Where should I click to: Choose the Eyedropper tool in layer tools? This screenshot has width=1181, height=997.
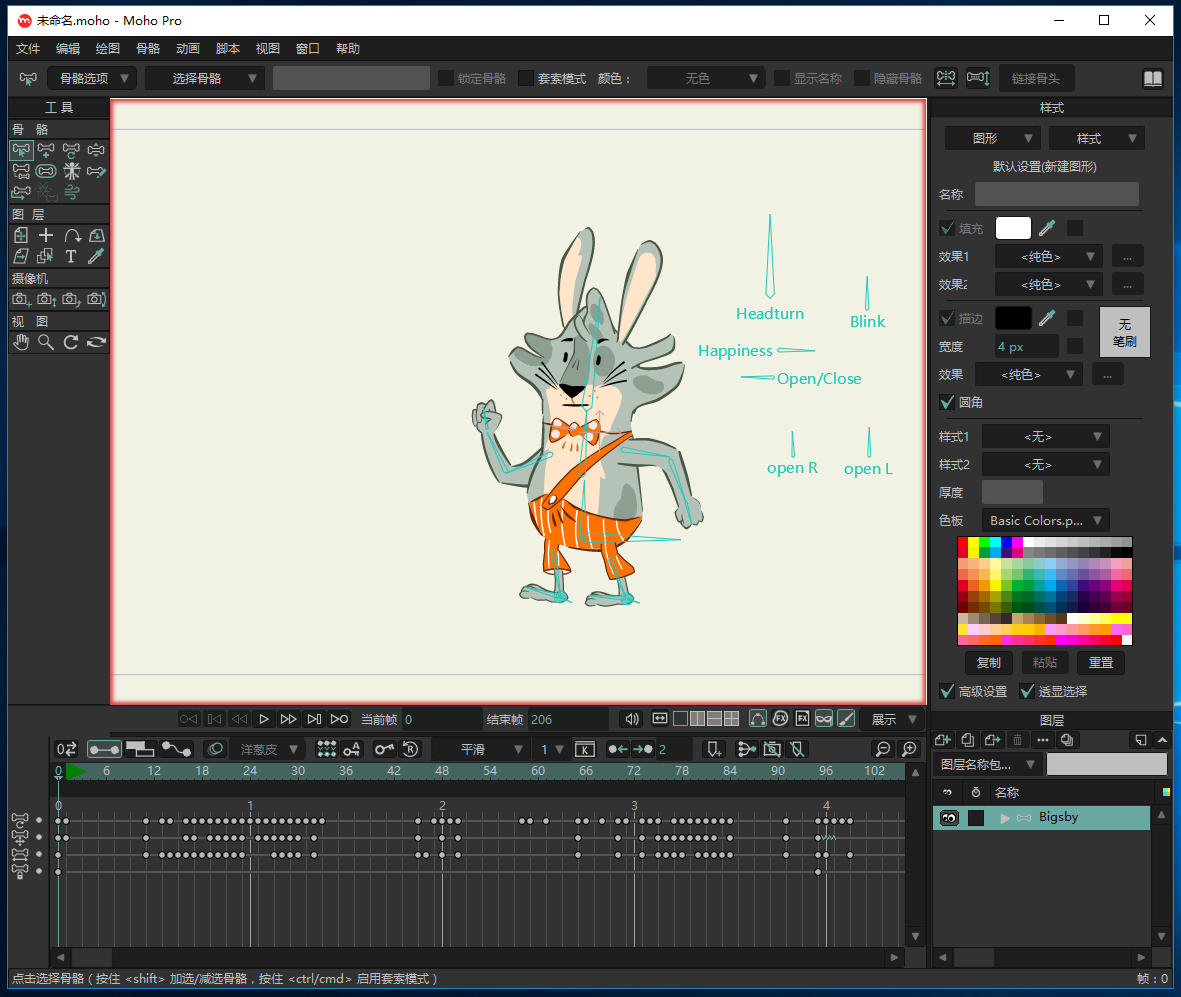tap(96, 257)
